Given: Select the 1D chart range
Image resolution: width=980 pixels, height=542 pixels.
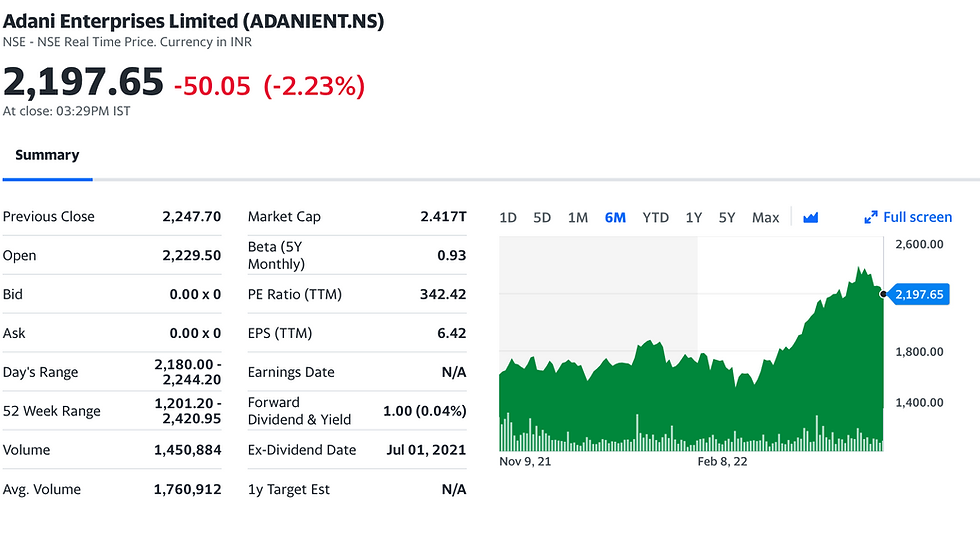Looking at the screenshot, I should (508, 217).
